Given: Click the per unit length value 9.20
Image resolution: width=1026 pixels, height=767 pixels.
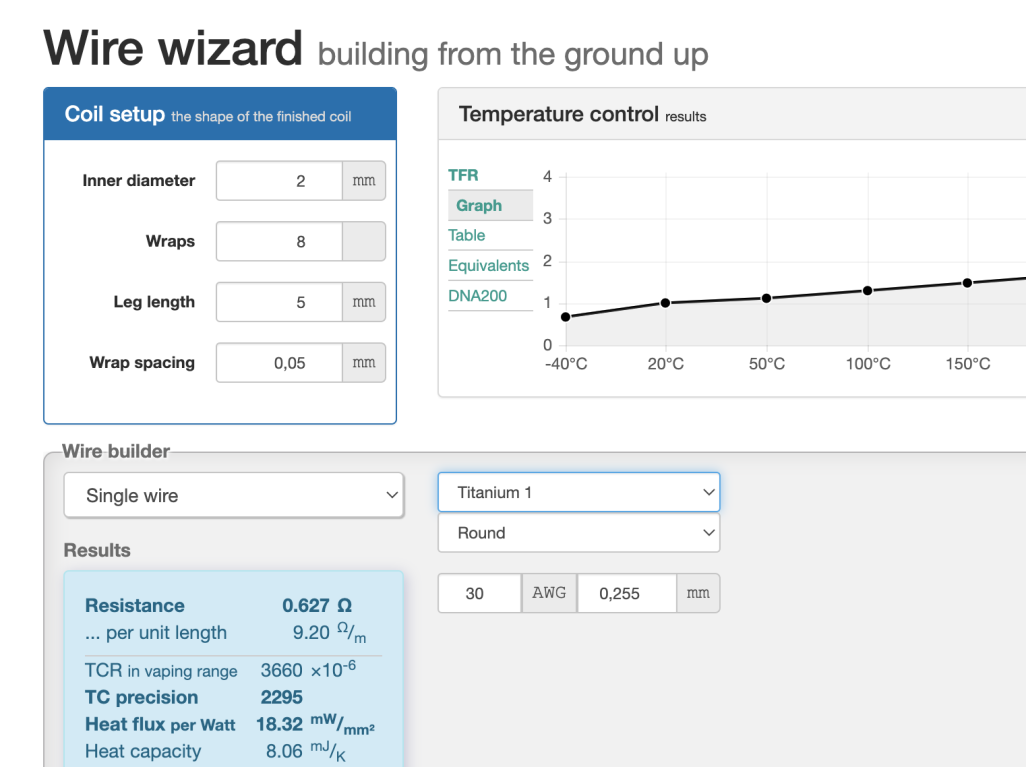Looking at the screenshot, I should [x=311, y=633].
